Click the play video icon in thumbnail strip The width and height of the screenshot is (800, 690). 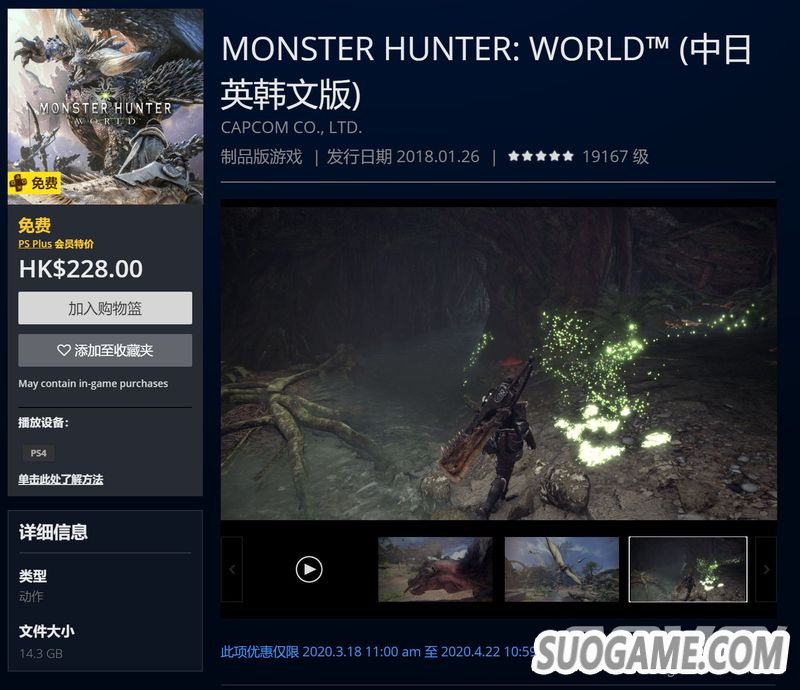[x=309, y=569]
